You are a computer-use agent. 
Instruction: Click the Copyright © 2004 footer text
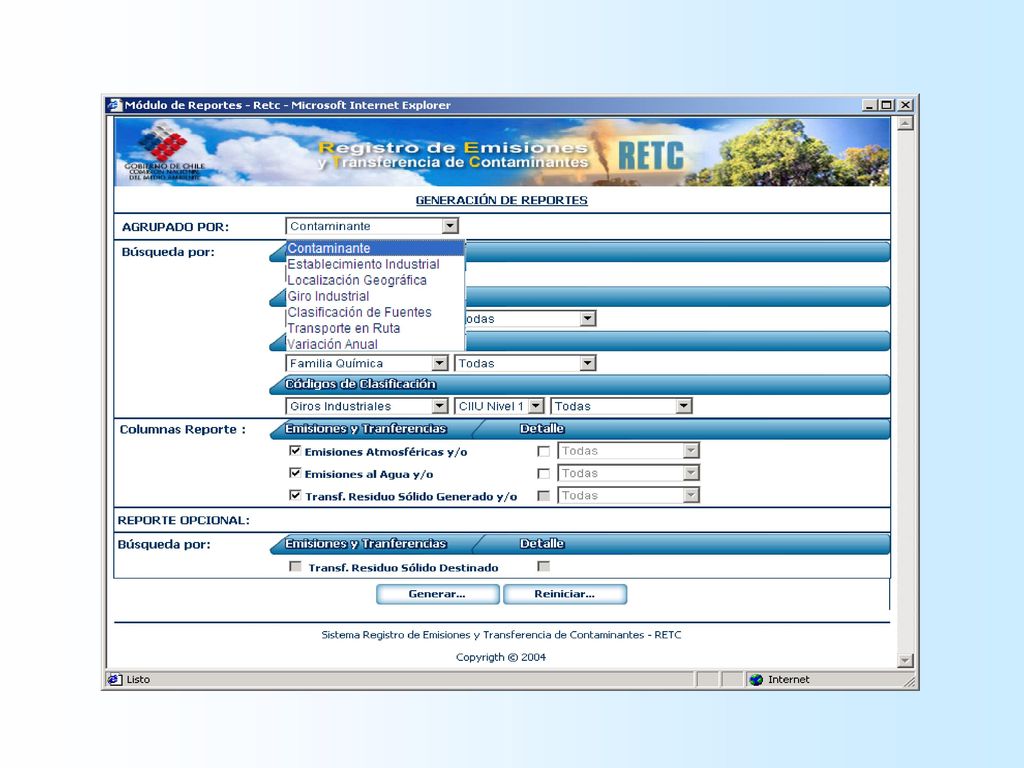pyautogui.click(x=501, y=657)
